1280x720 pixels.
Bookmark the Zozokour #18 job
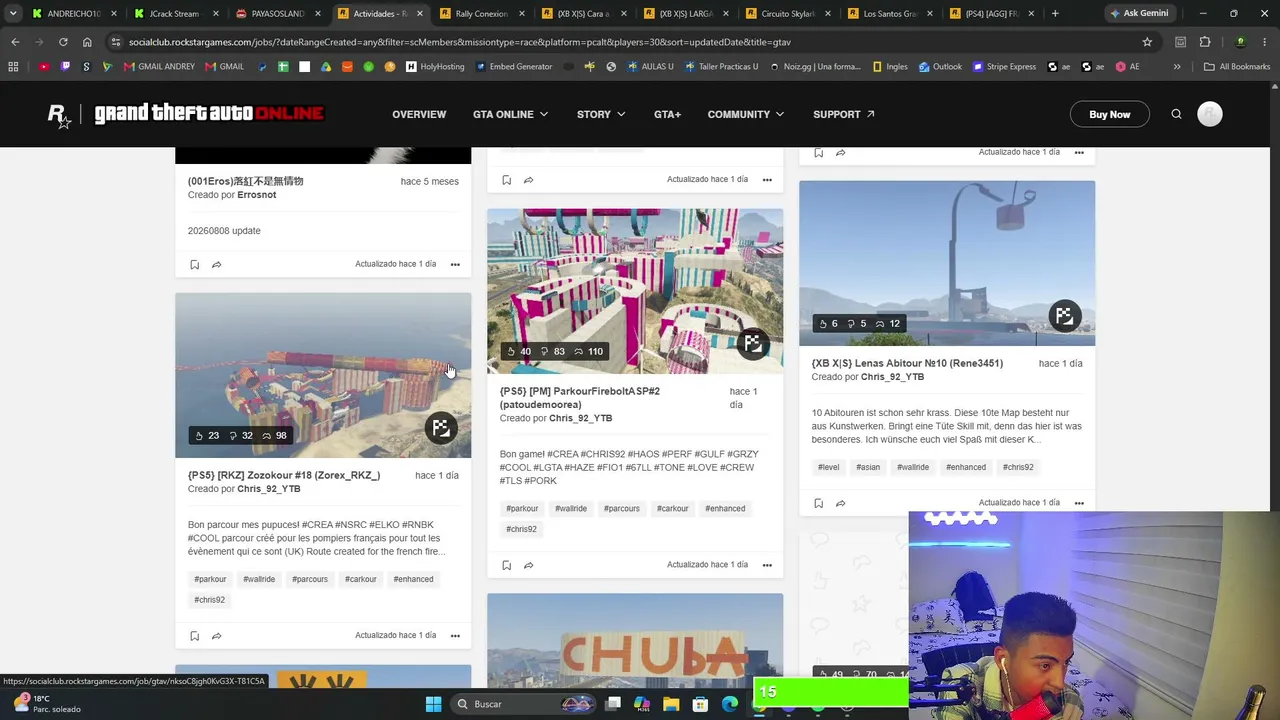[x=194, y=636]
